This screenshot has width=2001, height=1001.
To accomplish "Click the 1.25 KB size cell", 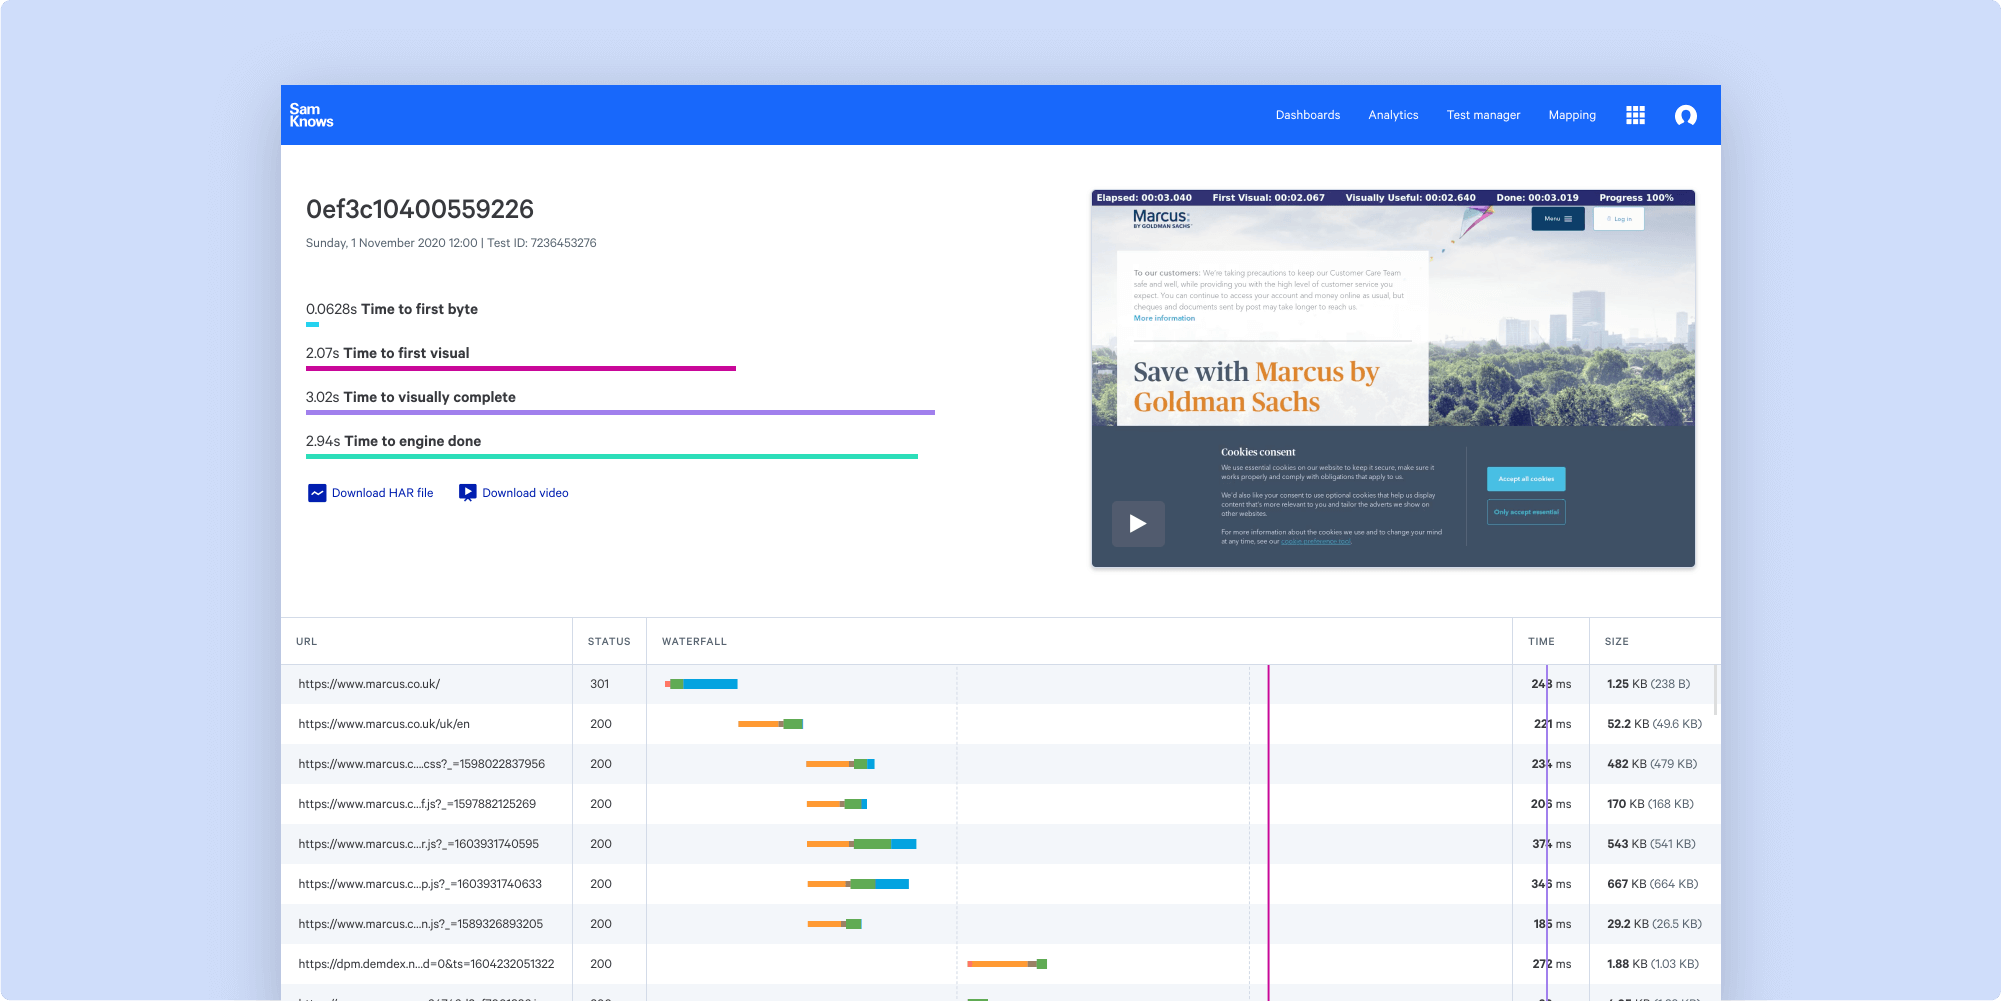I will [x=1648, y=684].
